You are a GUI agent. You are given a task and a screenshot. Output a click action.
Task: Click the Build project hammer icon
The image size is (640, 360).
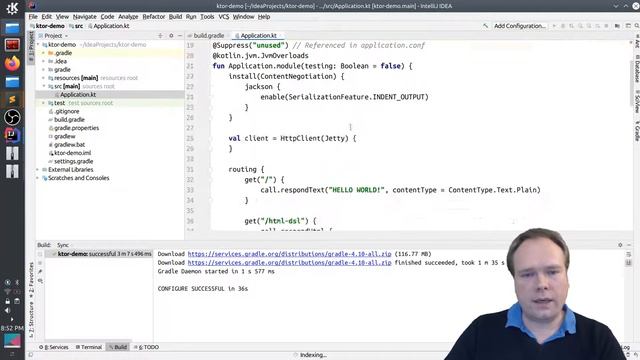485,26
